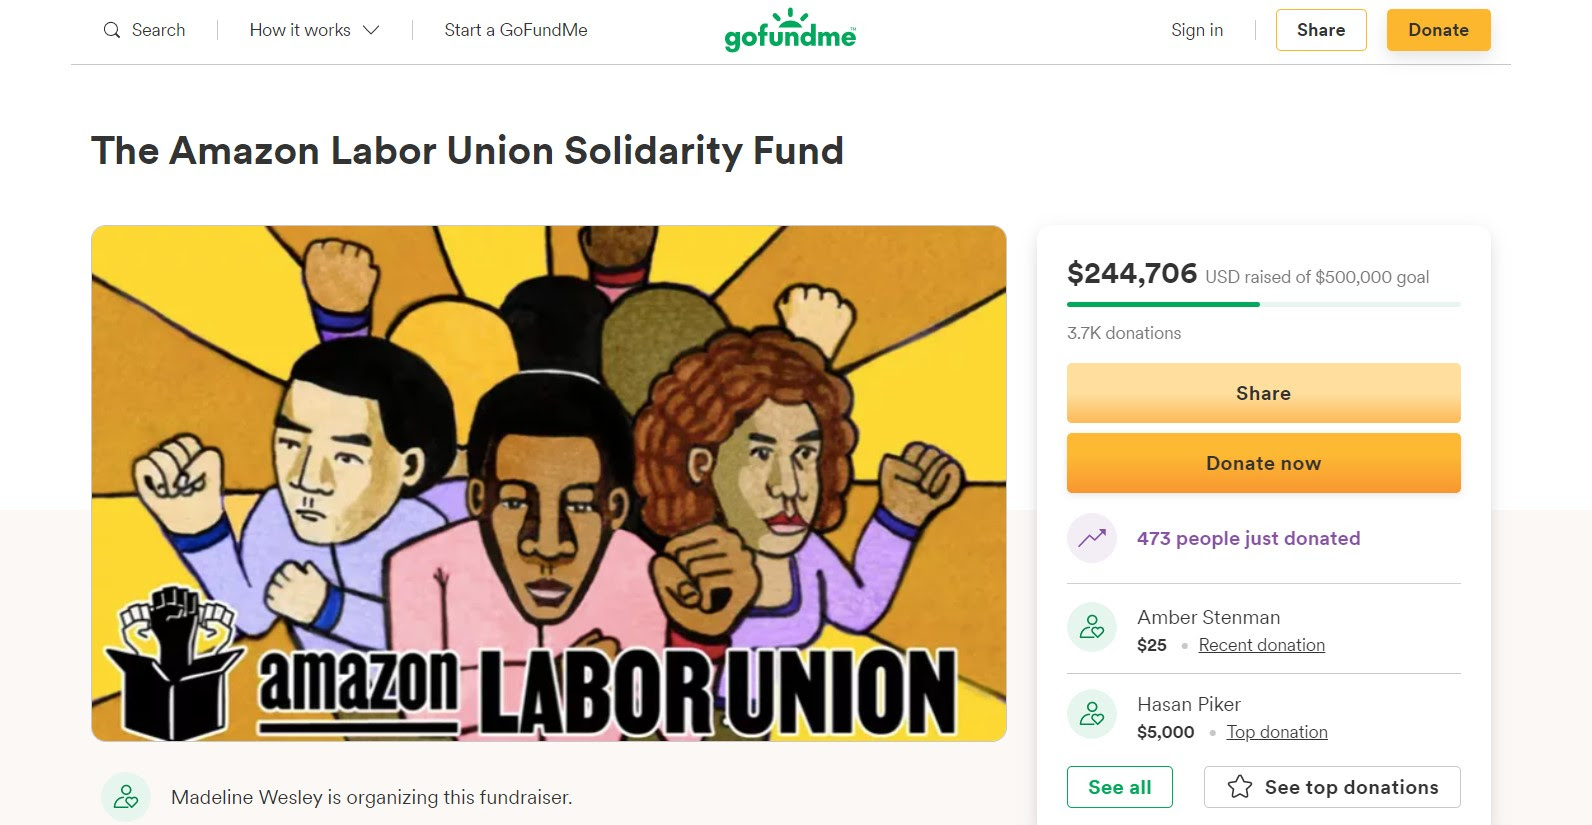
Task: Click the heart badge on a donor avatar
Action: pyautogui.click(x=1100, y=635)
